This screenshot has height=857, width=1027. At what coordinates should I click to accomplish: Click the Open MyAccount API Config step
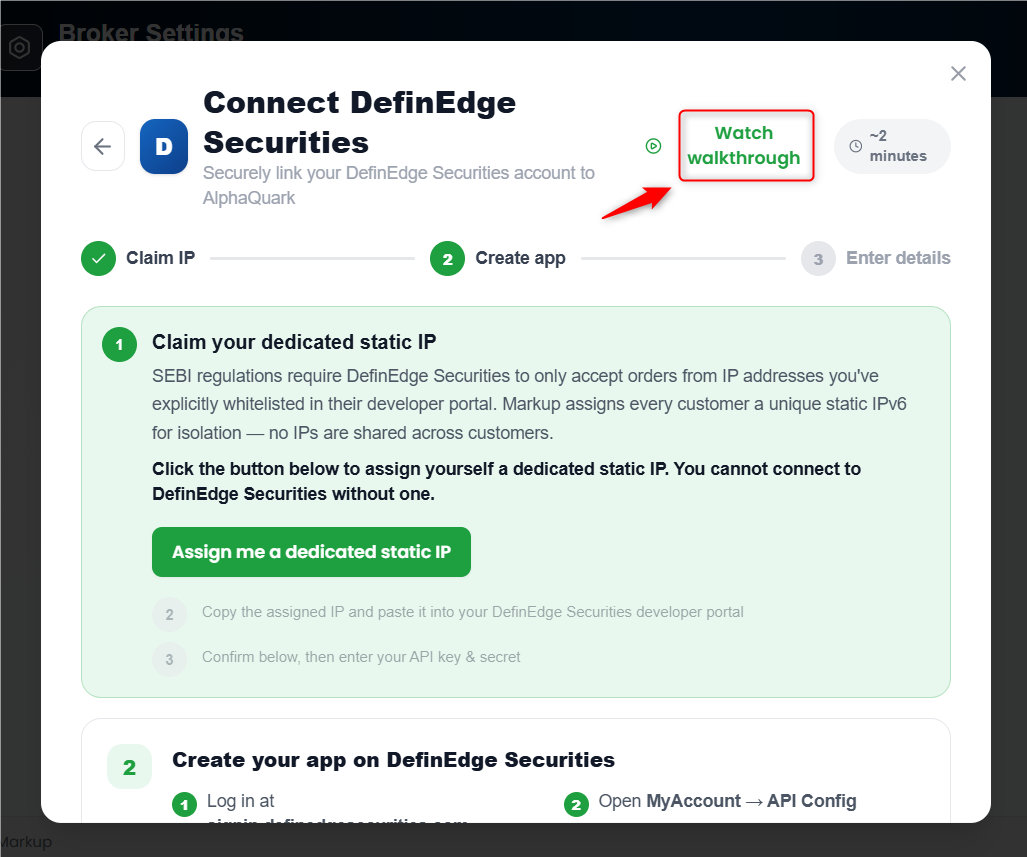click(711, 802)
